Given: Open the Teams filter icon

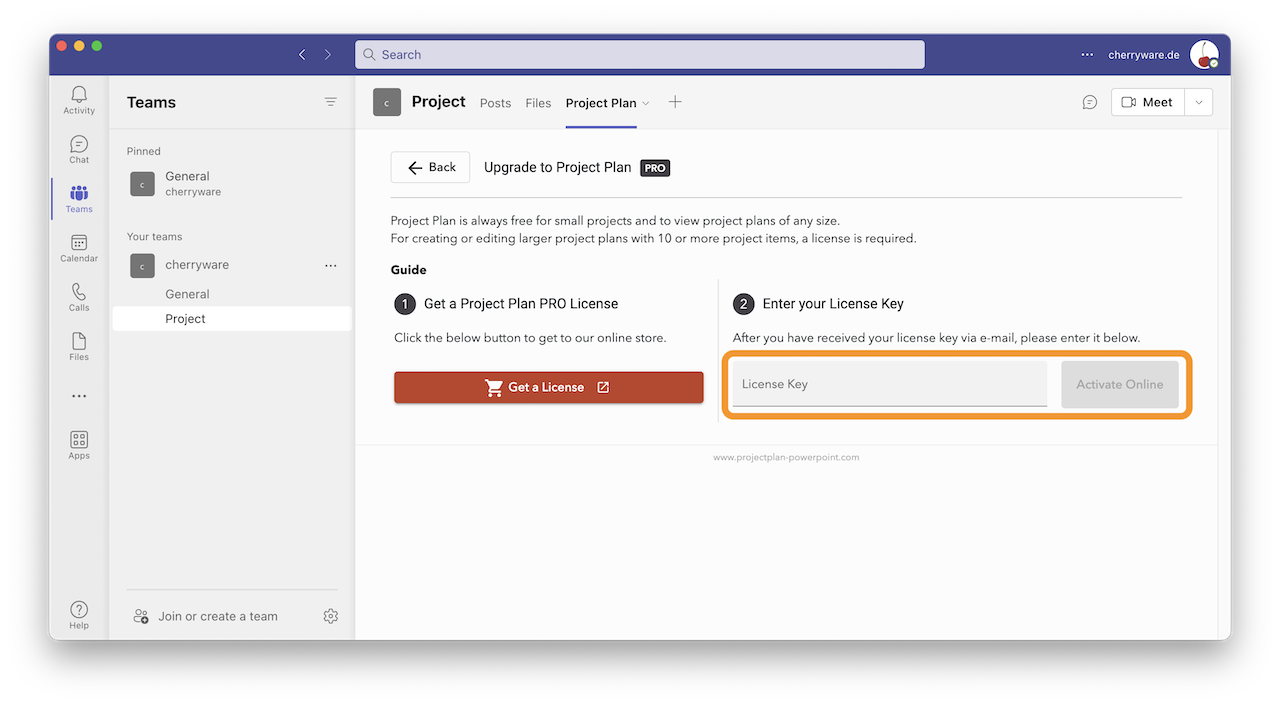Looking at the screenshot, I should [331, 102].
